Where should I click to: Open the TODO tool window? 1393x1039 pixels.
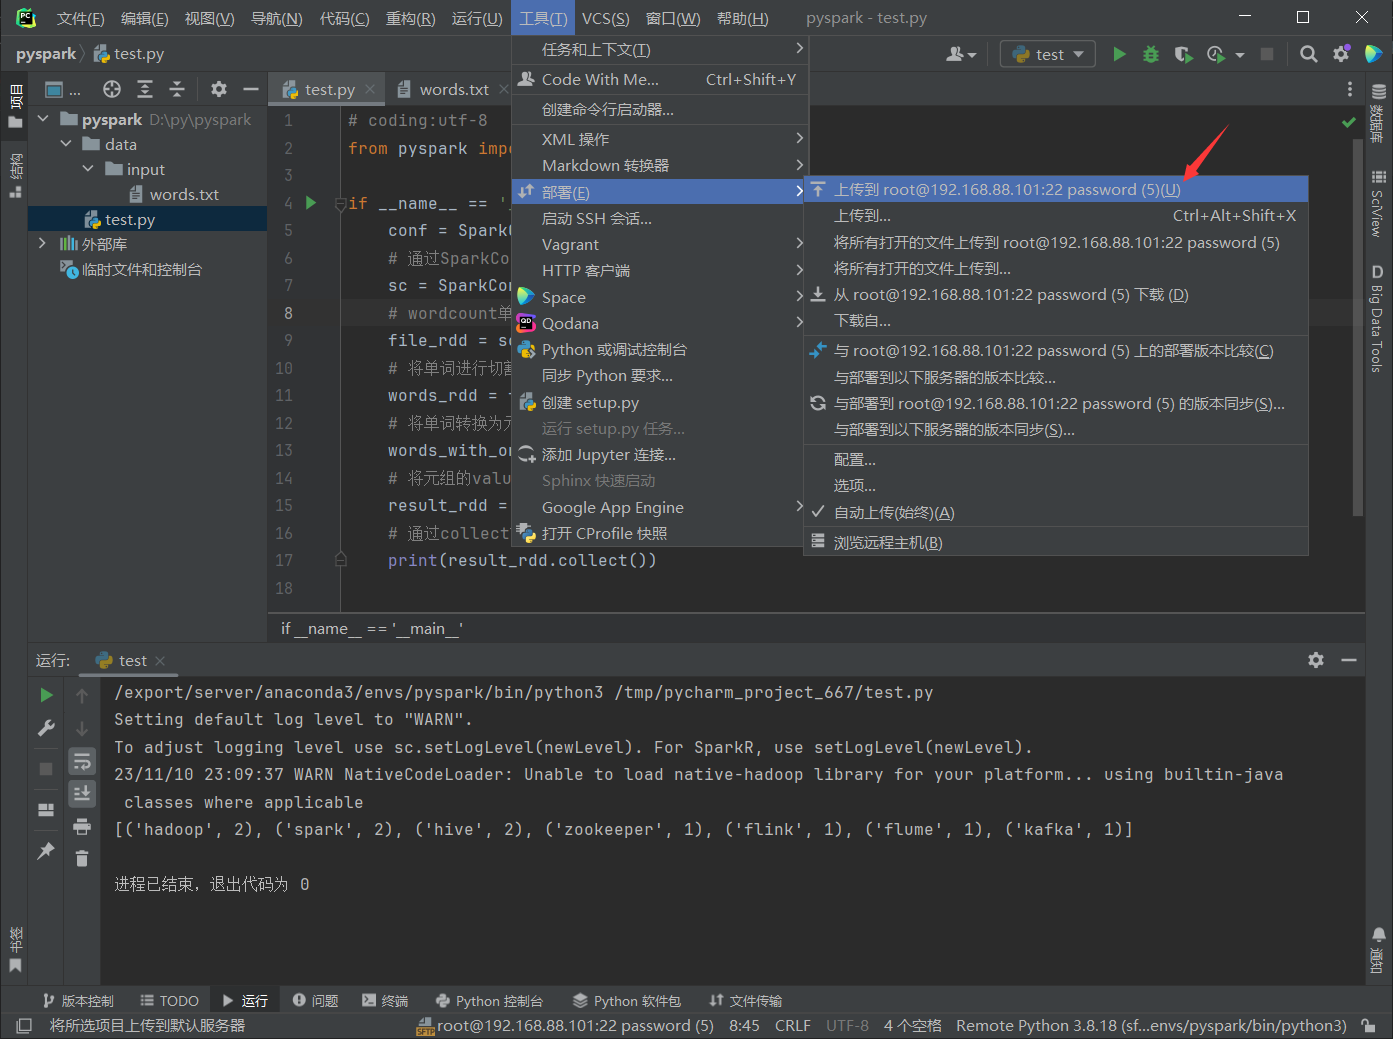point(170,1000)
